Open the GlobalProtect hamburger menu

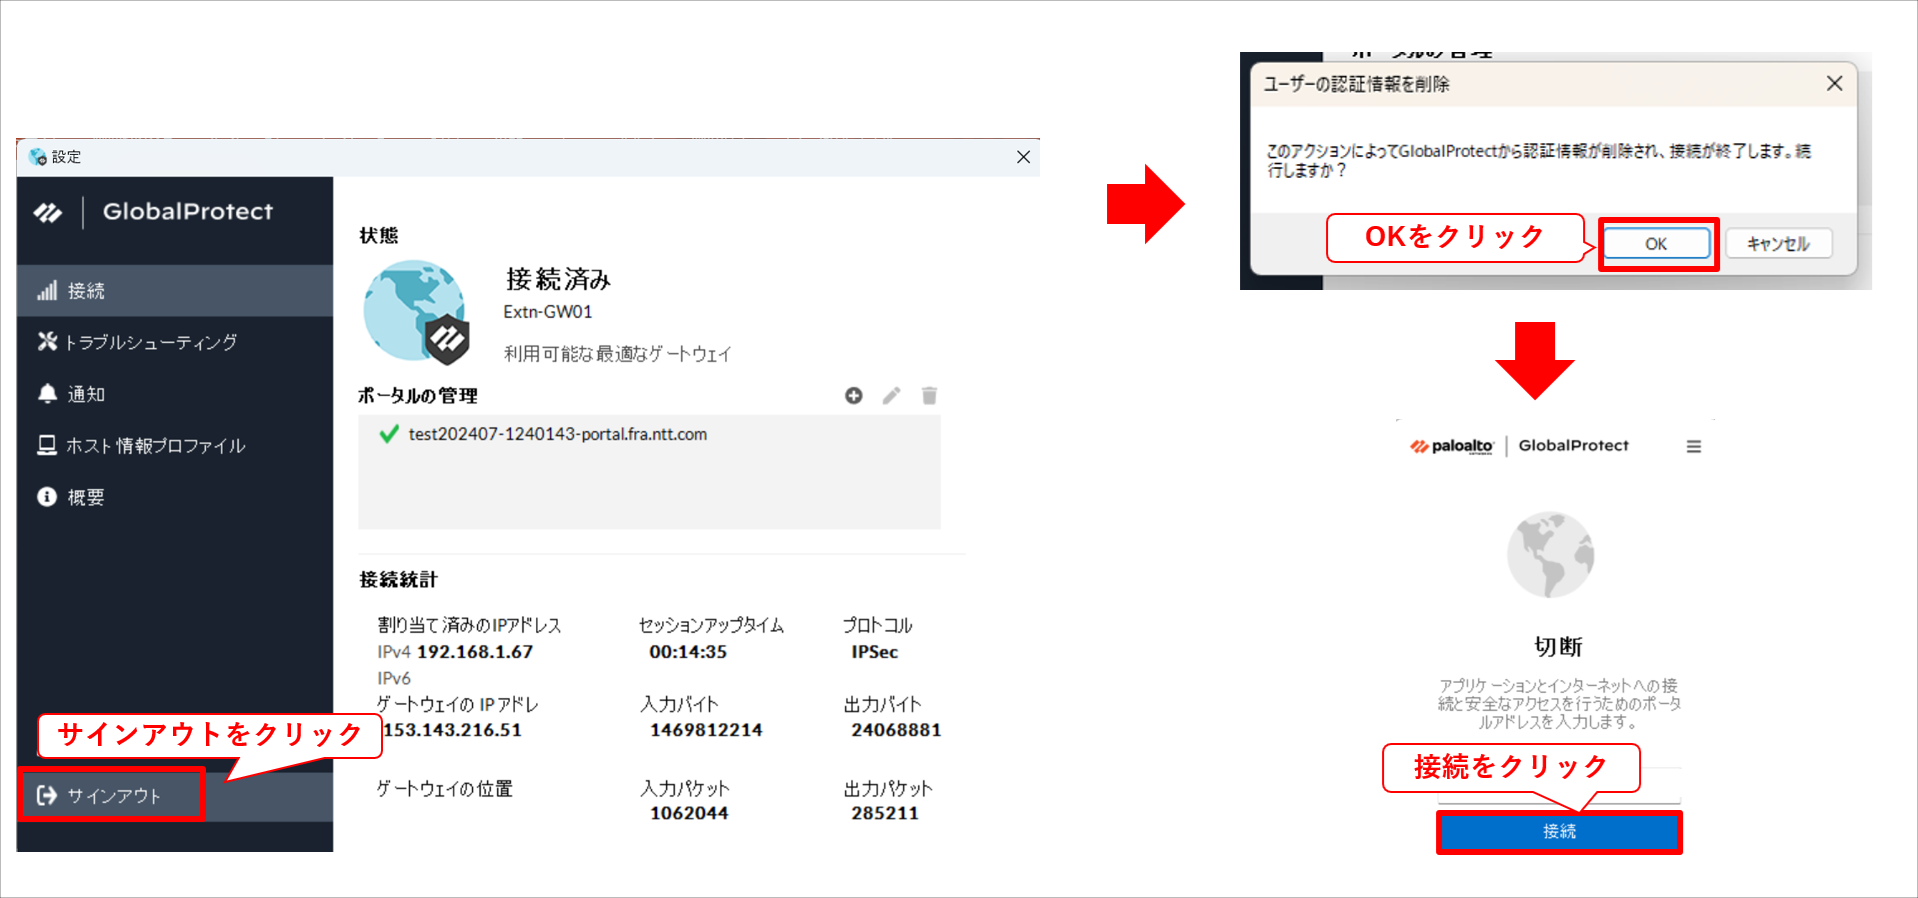1693,446
